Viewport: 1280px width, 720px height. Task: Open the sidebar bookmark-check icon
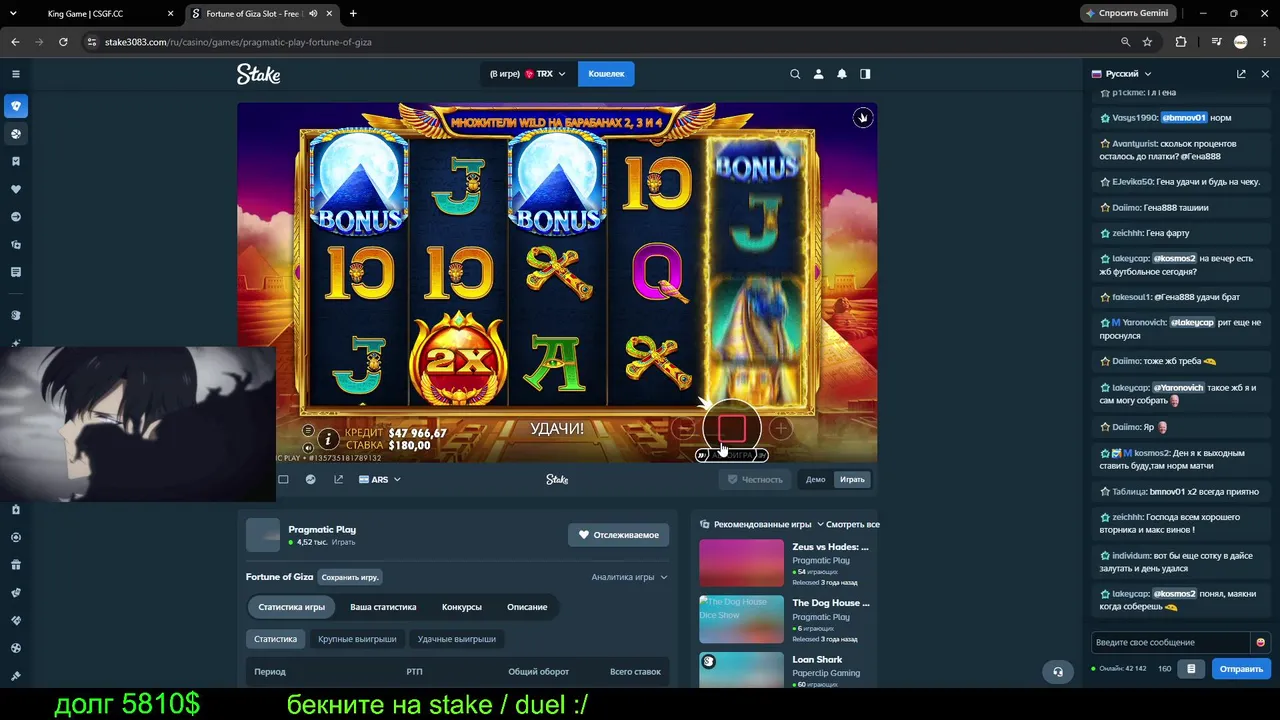[15, 161]
